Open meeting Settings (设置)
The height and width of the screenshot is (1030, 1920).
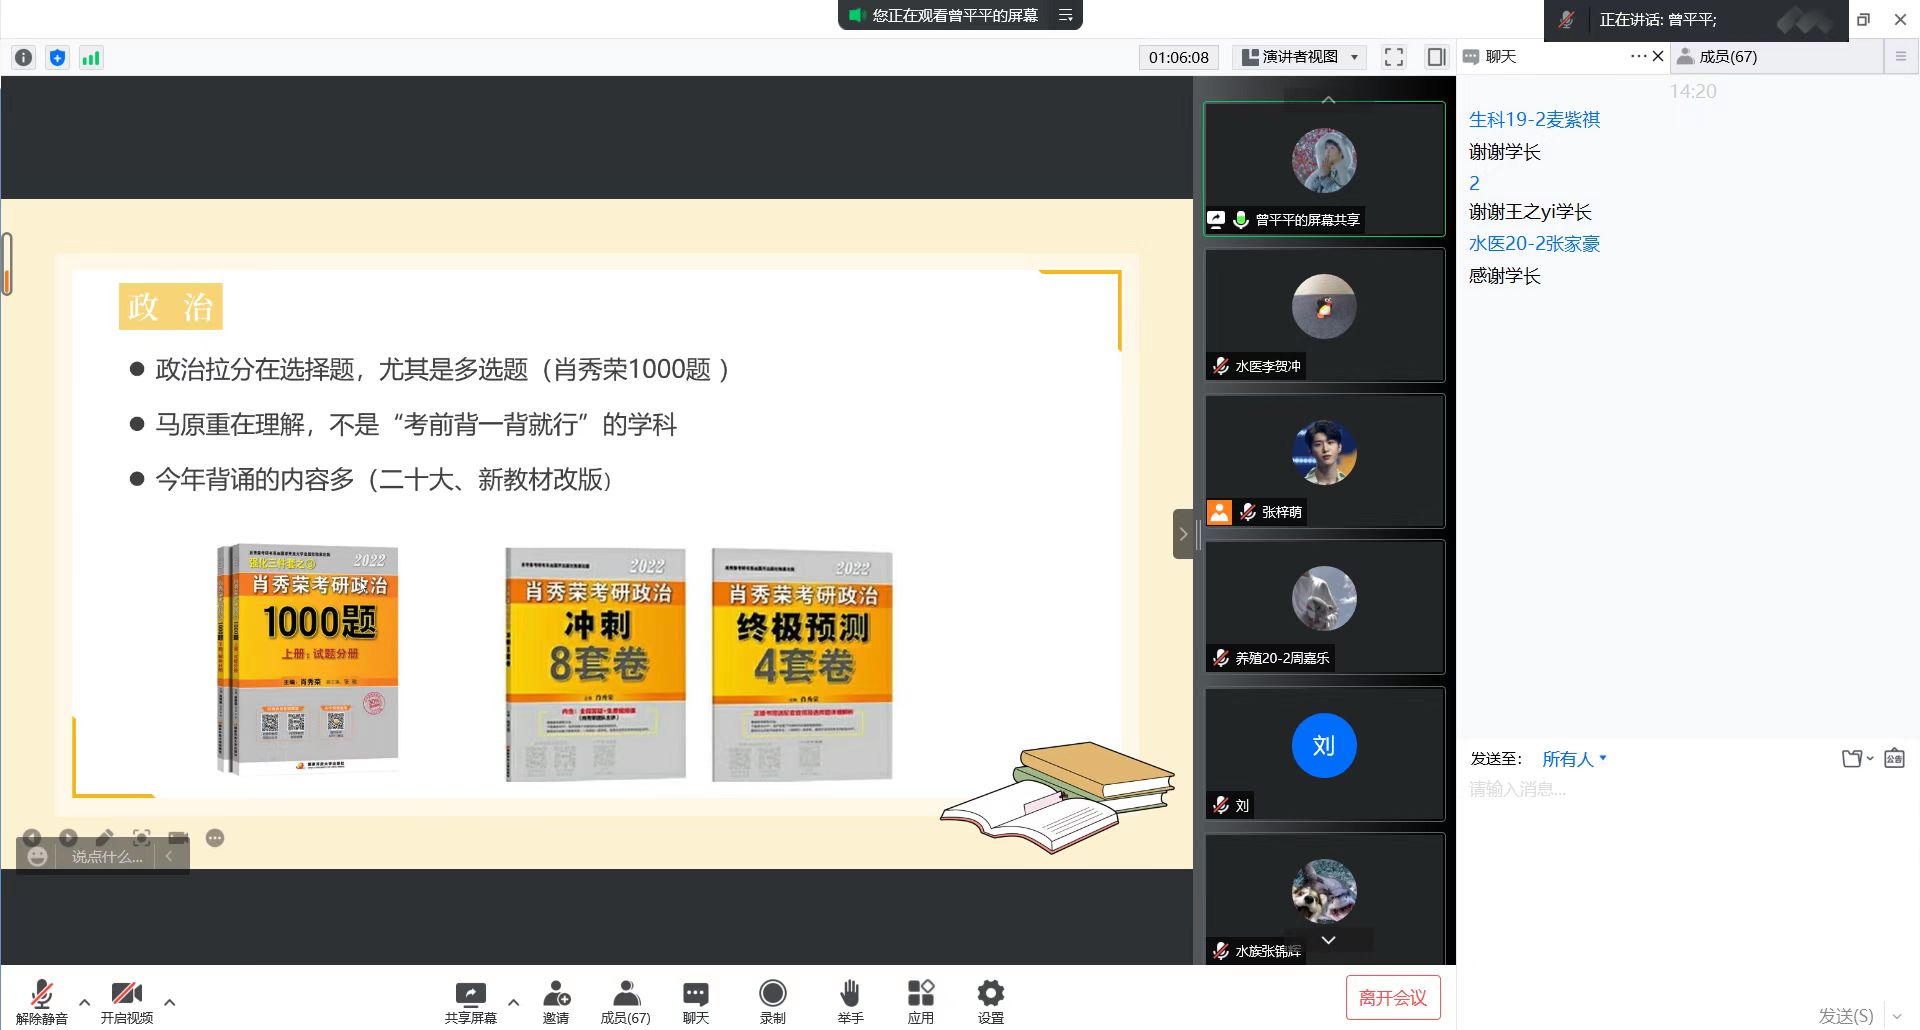990,1001
